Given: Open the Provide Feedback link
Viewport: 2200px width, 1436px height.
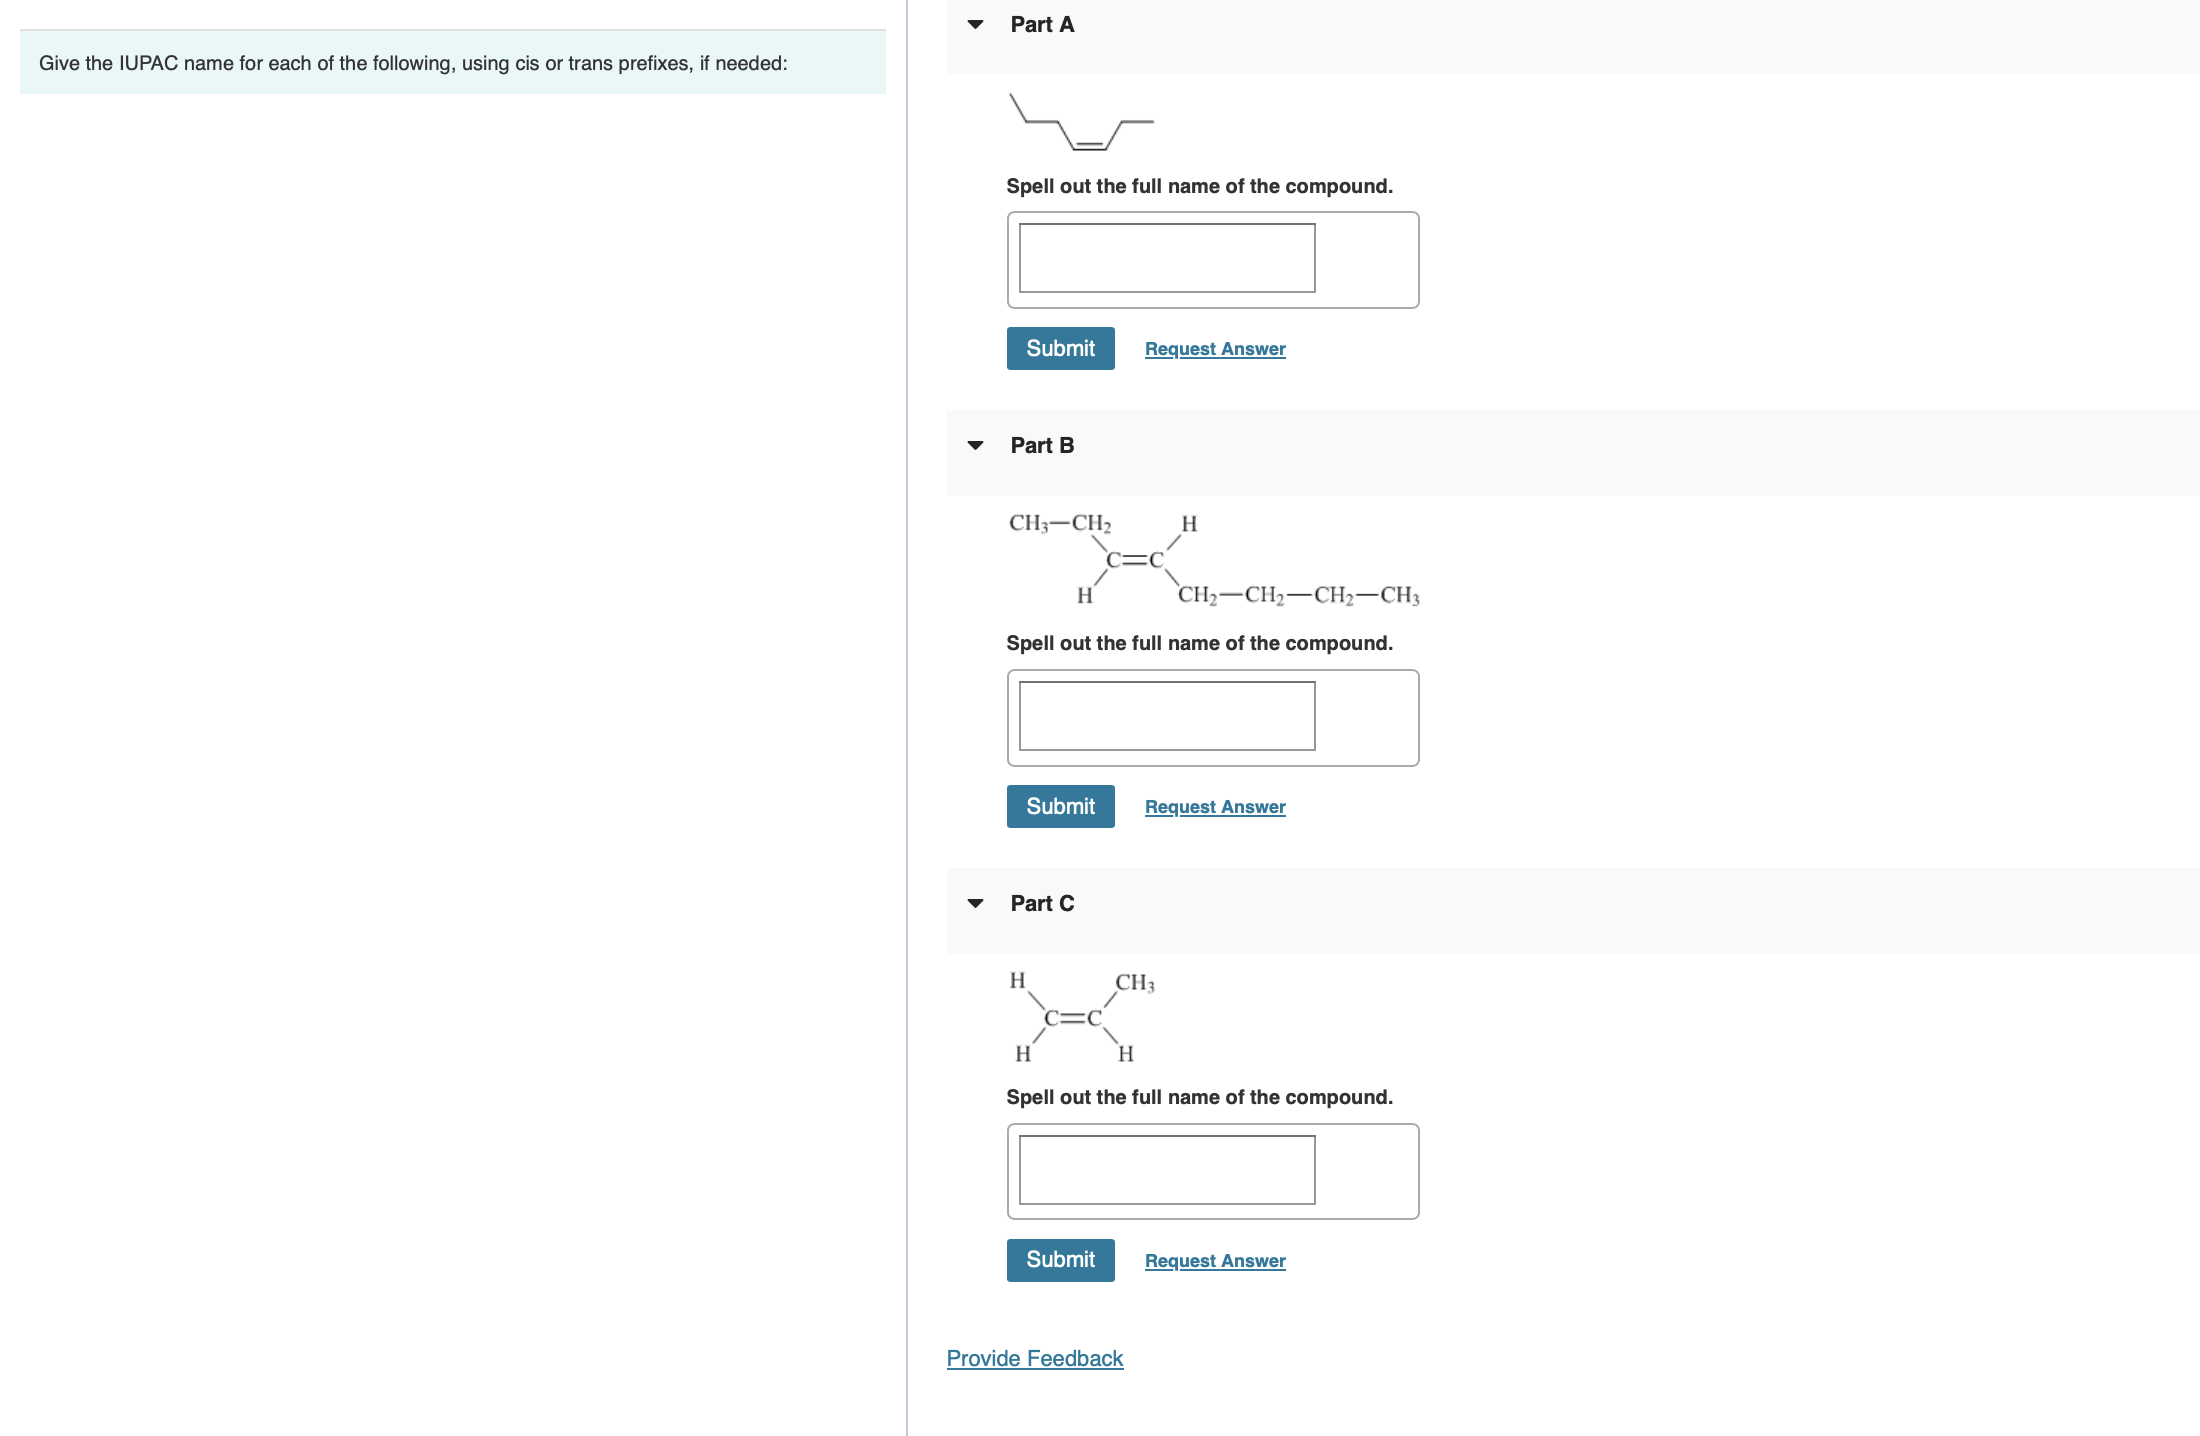Looking at the screenshot, I should coord(1034,1358).
